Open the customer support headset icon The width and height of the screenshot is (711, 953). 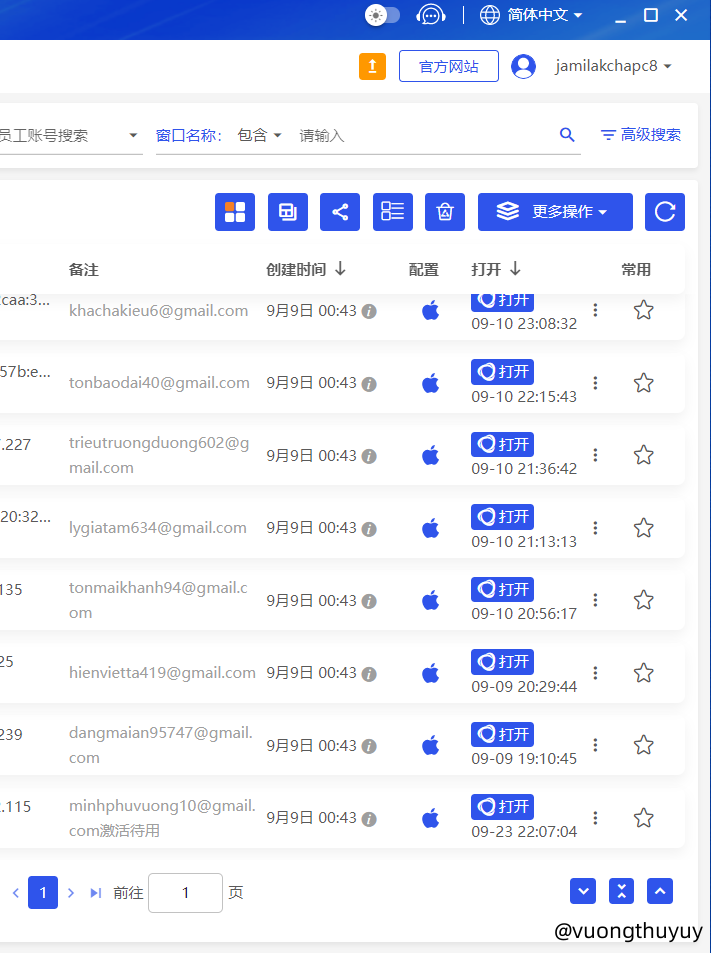coord(431,15)
